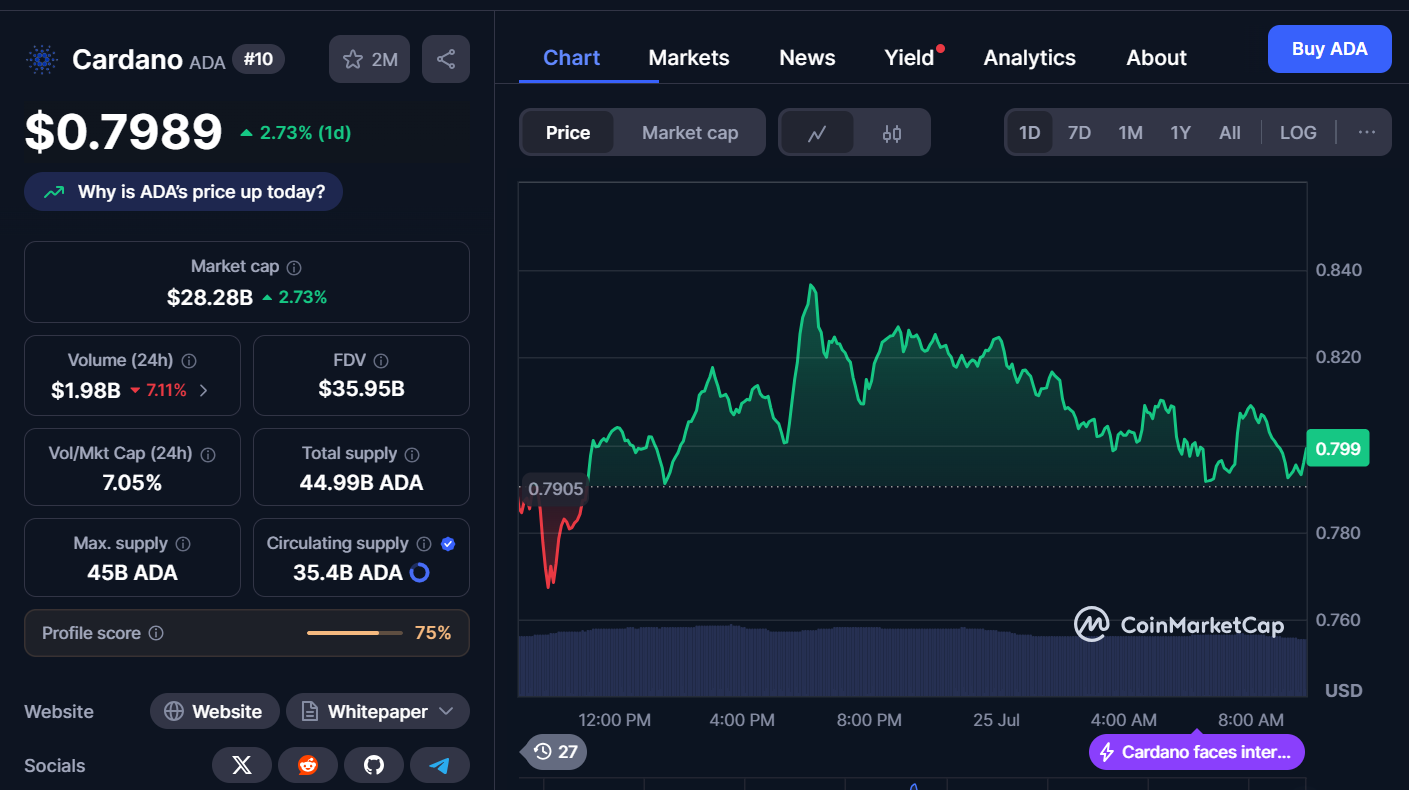This screenshot has width=1409, height=790.
Task: Click info icon next to Circulating supply
Action: [424, 544]
